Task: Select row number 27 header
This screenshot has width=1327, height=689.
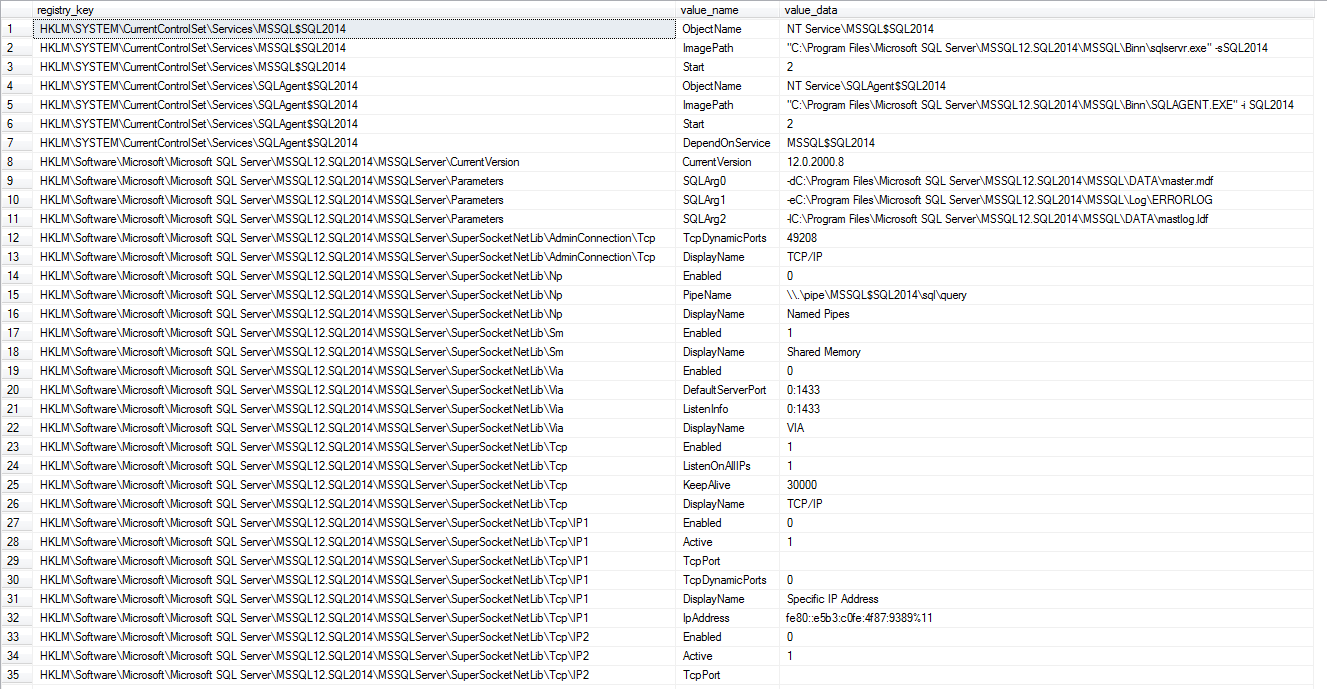Action: (16, 523)
